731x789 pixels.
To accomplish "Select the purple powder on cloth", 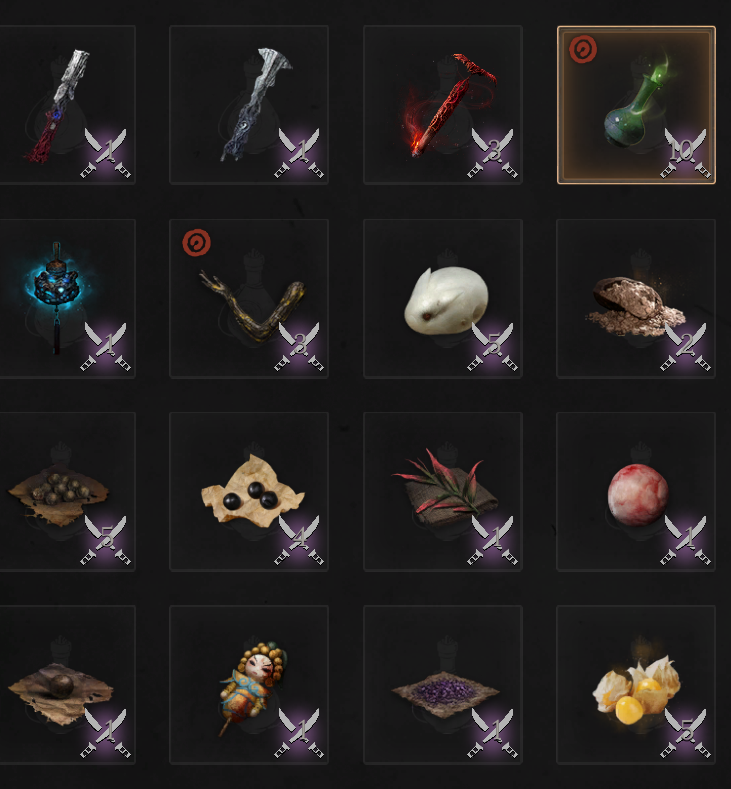I will click(443, 685).
